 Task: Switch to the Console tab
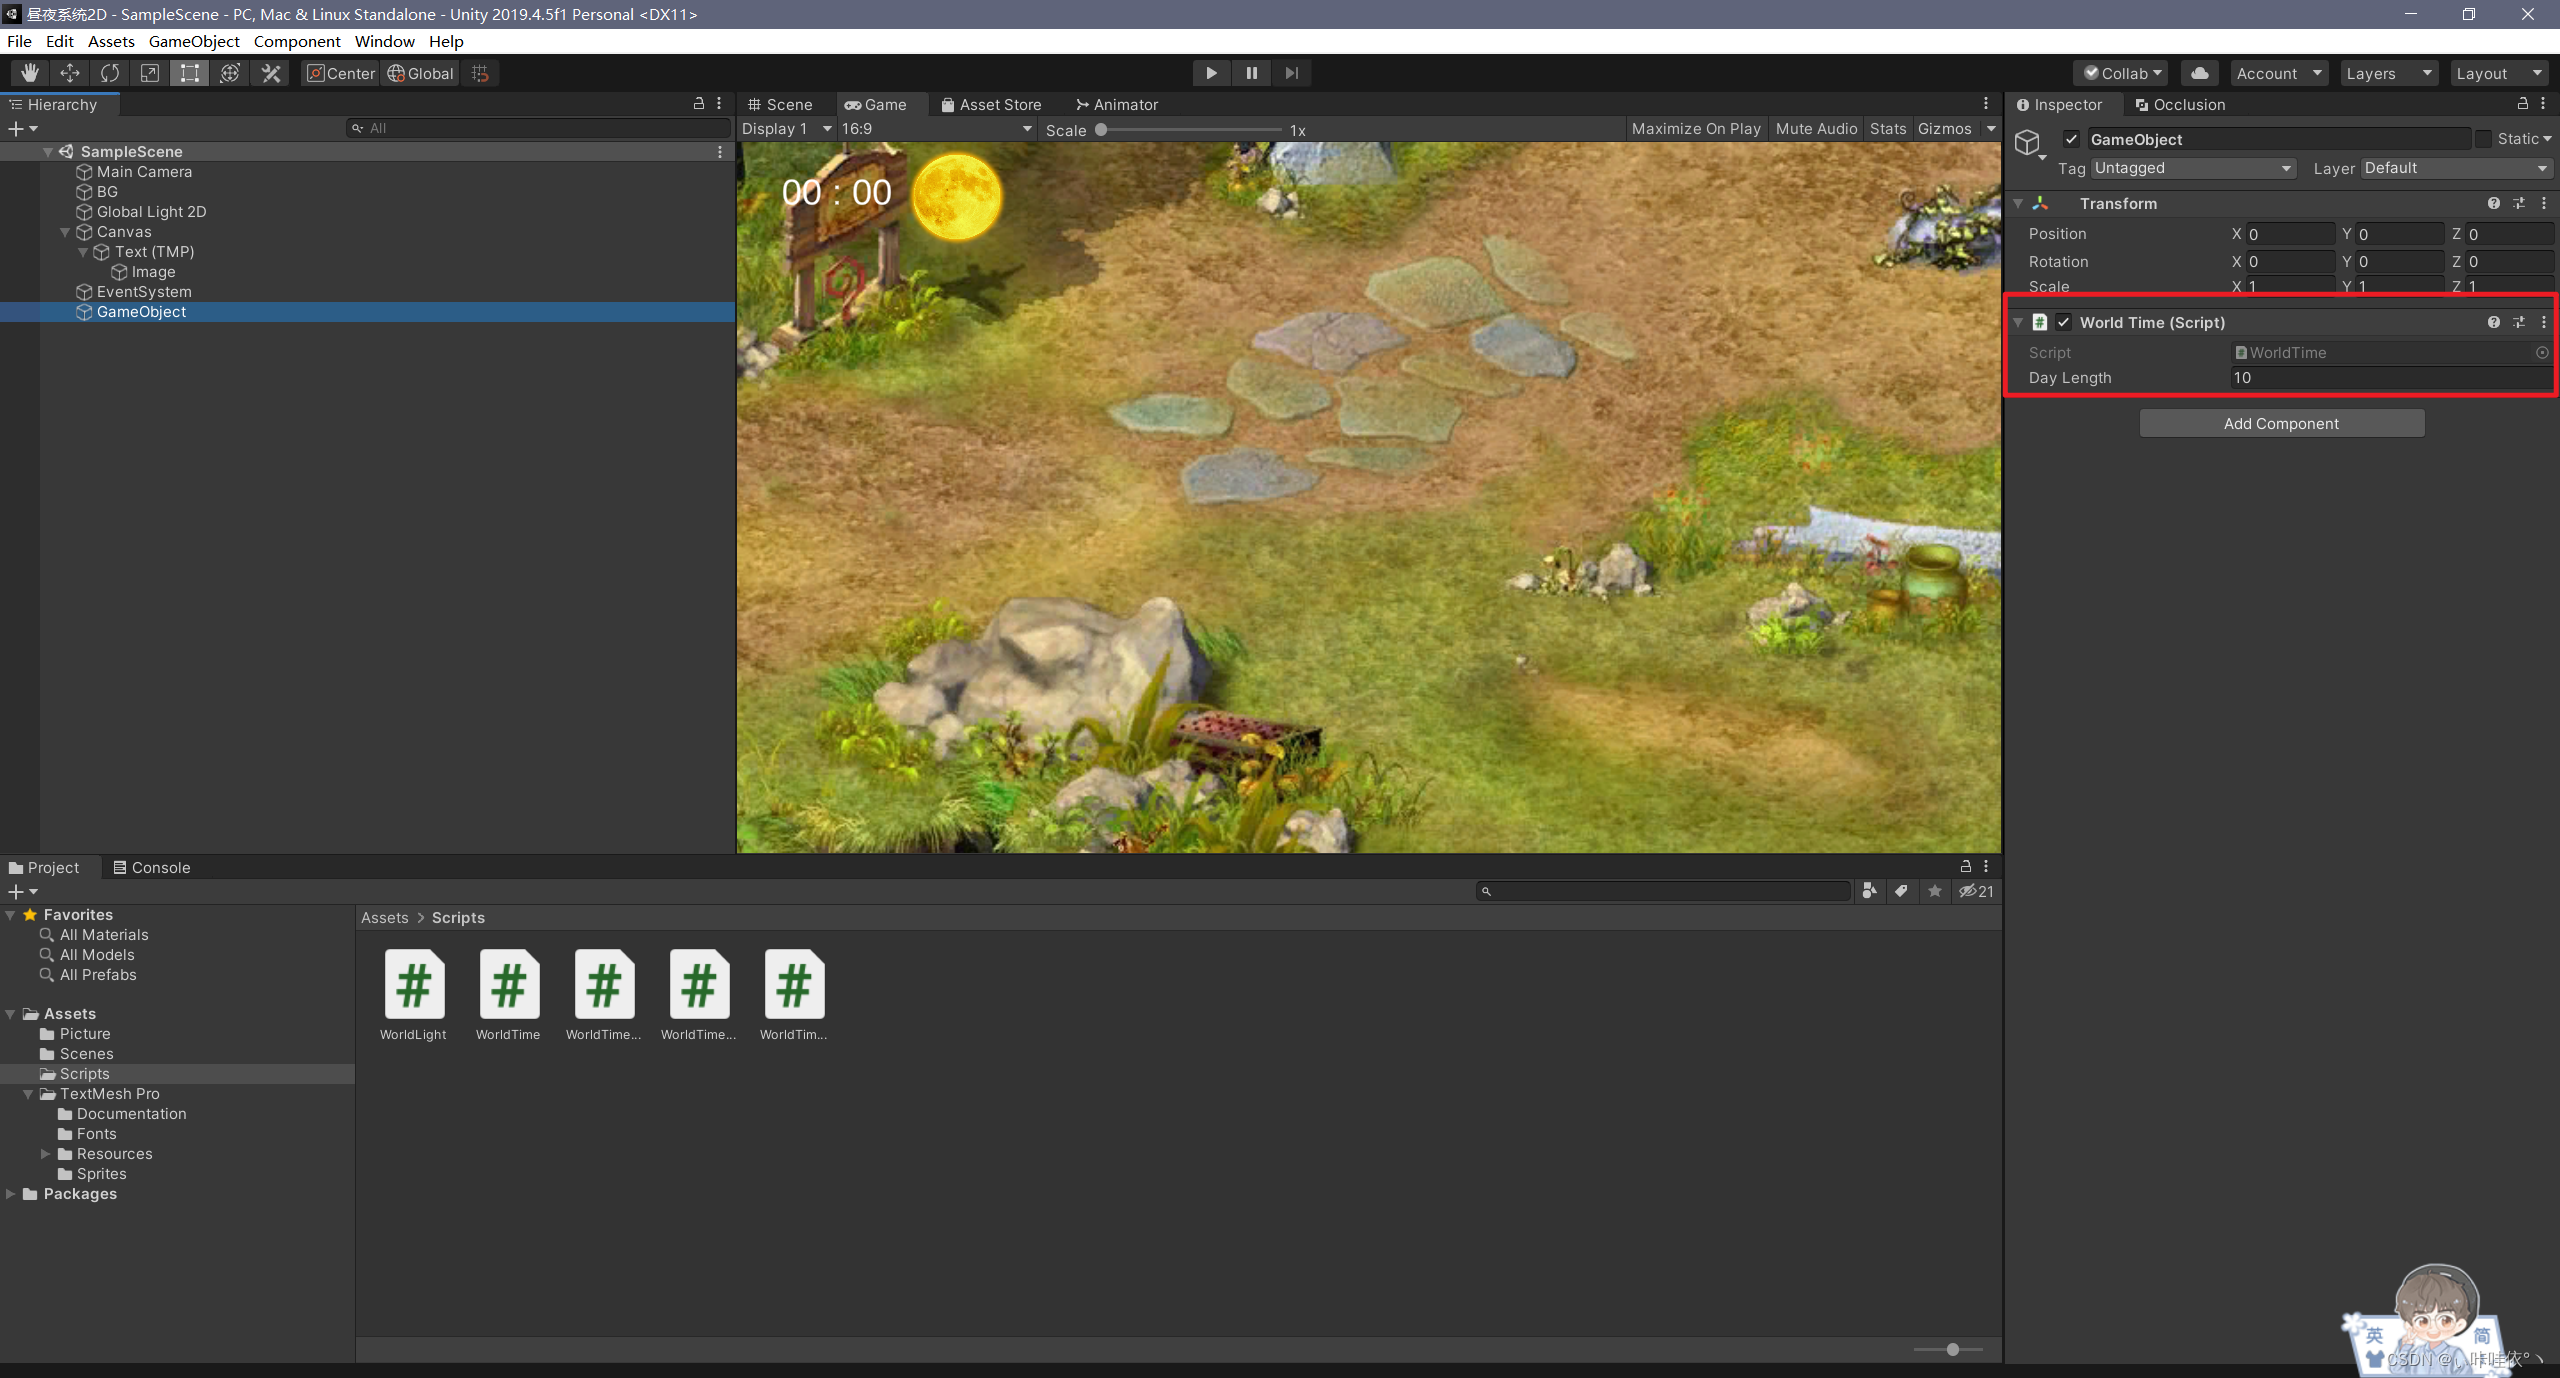point(152,867)
